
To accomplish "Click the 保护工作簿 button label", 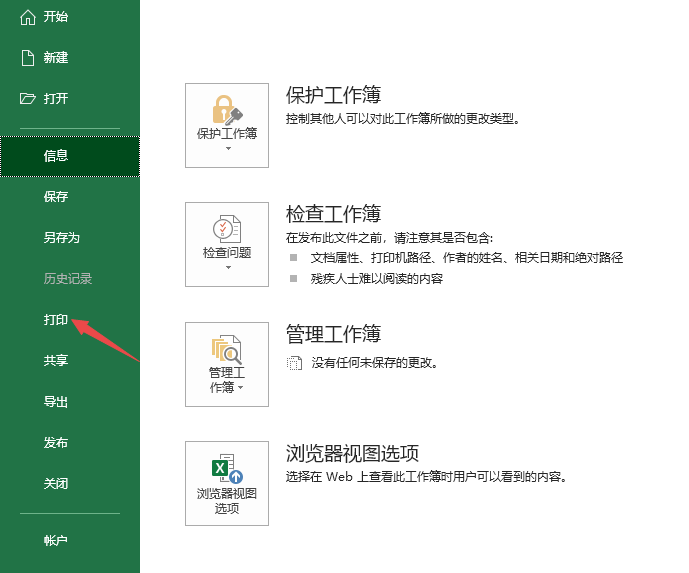I will point(227,134).
